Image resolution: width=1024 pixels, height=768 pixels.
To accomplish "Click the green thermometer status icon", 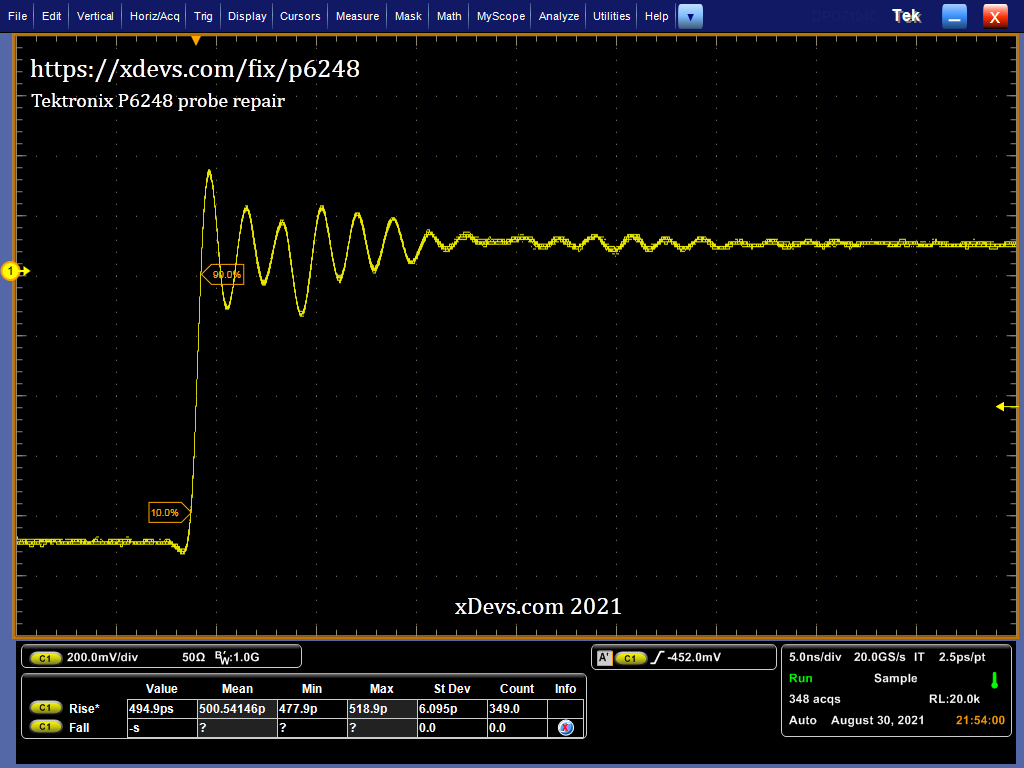I will pyautogui.click(x=995, y=680).
